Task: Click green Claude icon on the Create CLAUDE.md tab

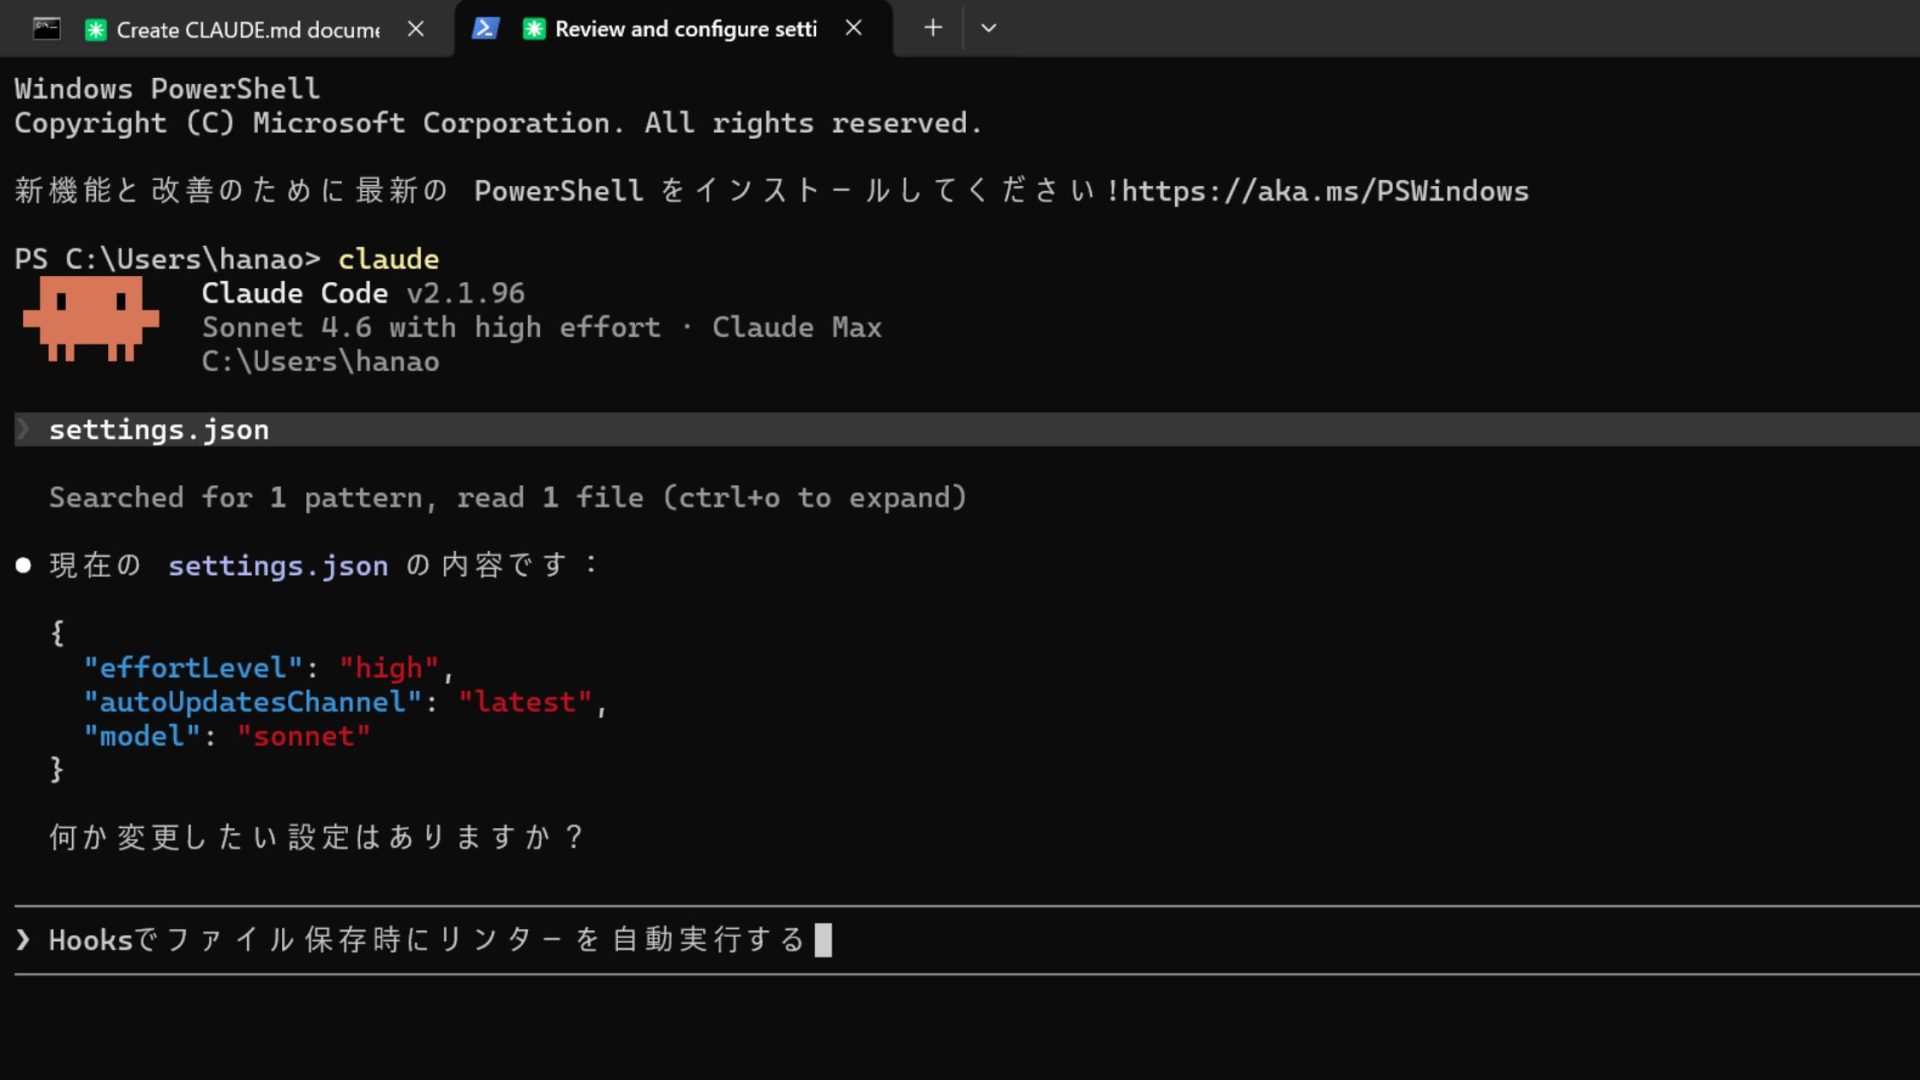Action: [95, 30]
